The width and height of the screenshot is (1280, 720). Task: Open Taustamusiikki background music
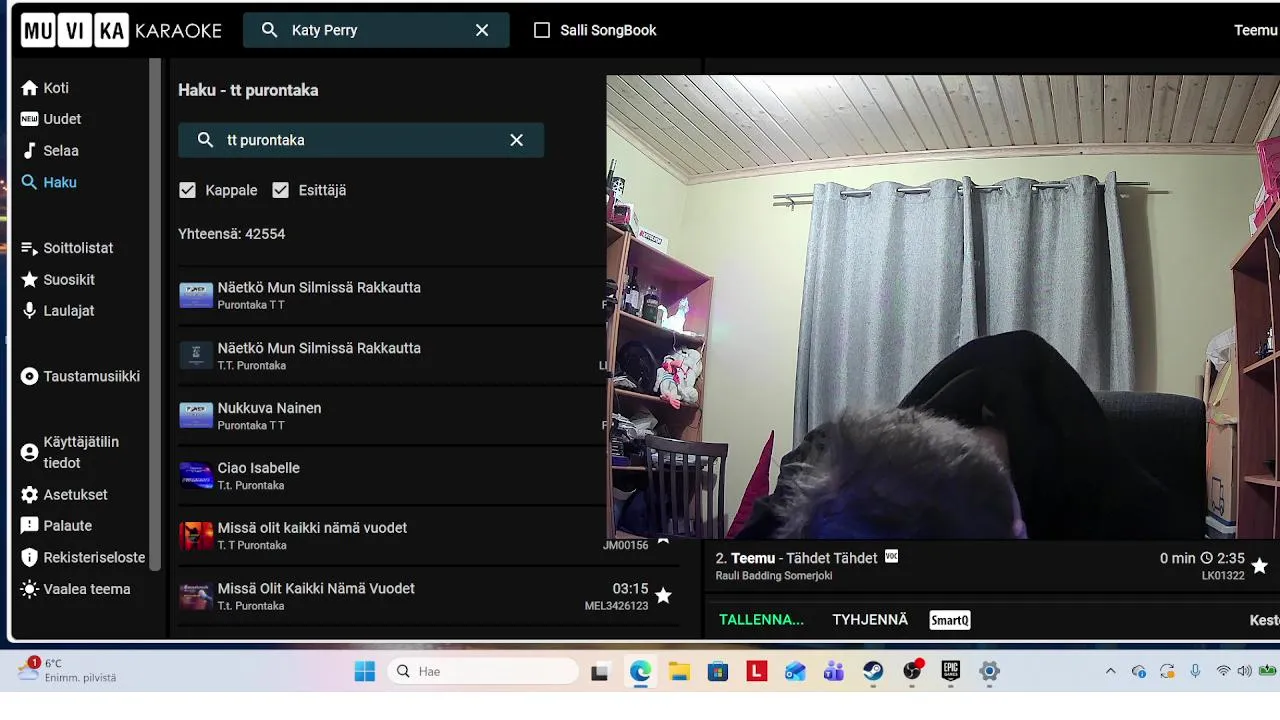click(x=80, y=377)
